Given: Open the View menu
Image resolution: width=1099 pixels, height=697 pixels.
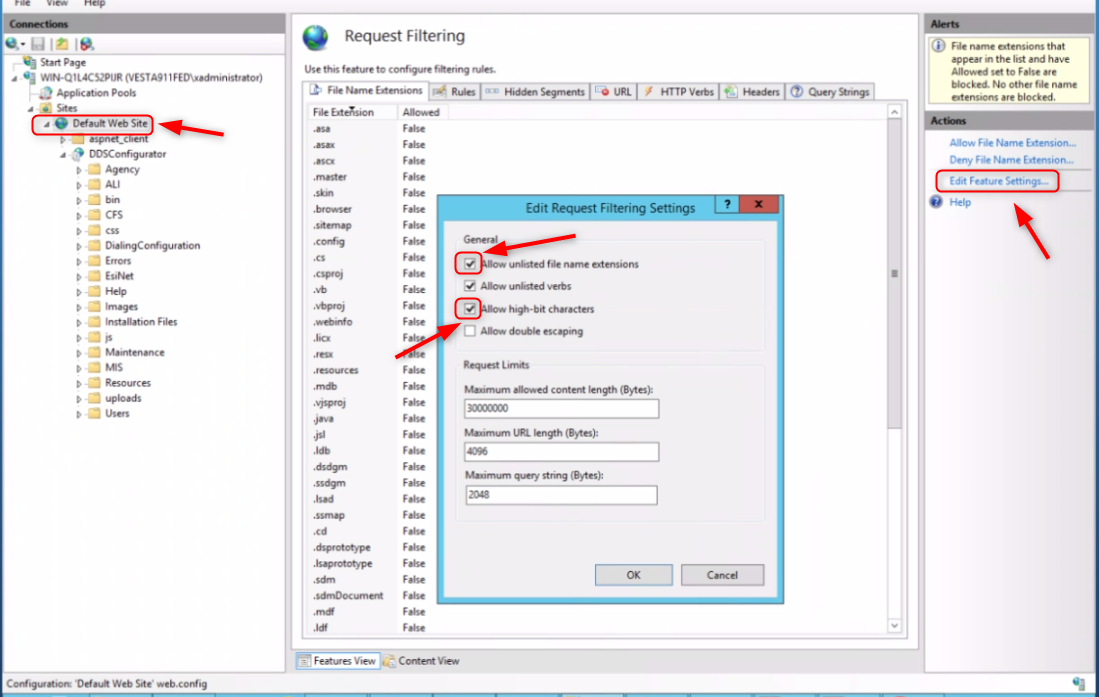Looking at the screenshot, I should pos(57,3).
